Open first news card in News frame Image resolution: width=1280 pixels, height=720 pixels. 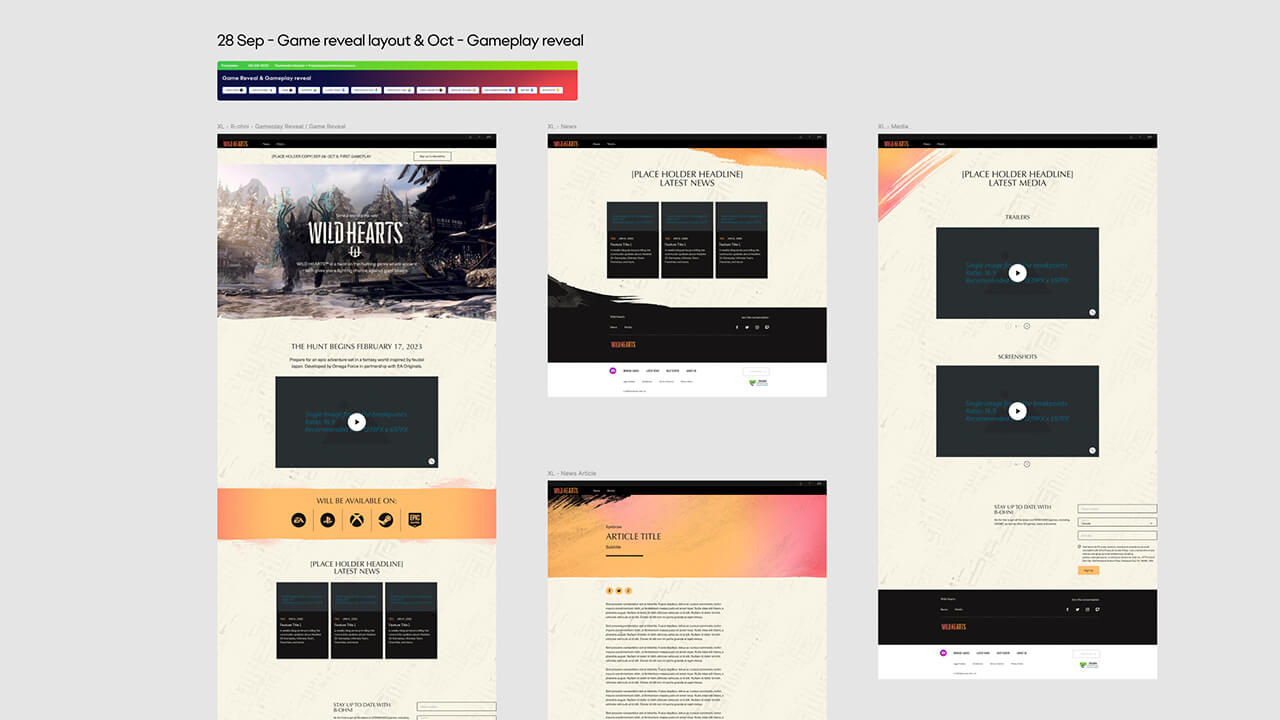pos(633,240)
